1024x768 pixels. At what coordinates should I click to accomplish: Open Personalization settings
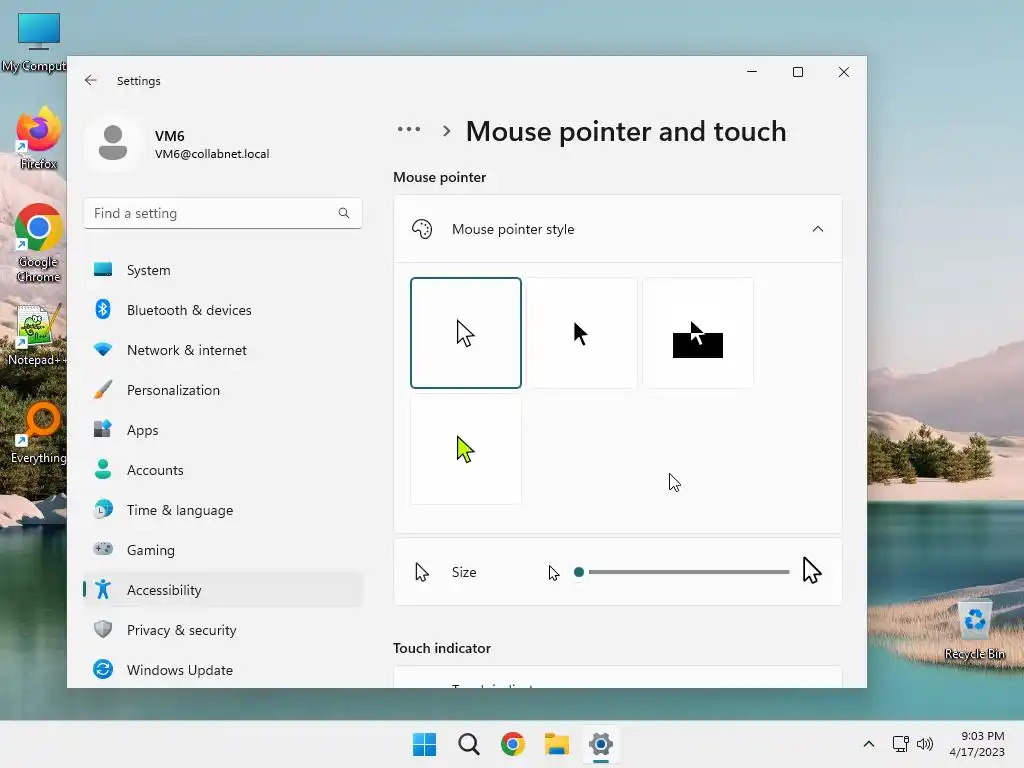pyautogui.click(x=223, y=390)
